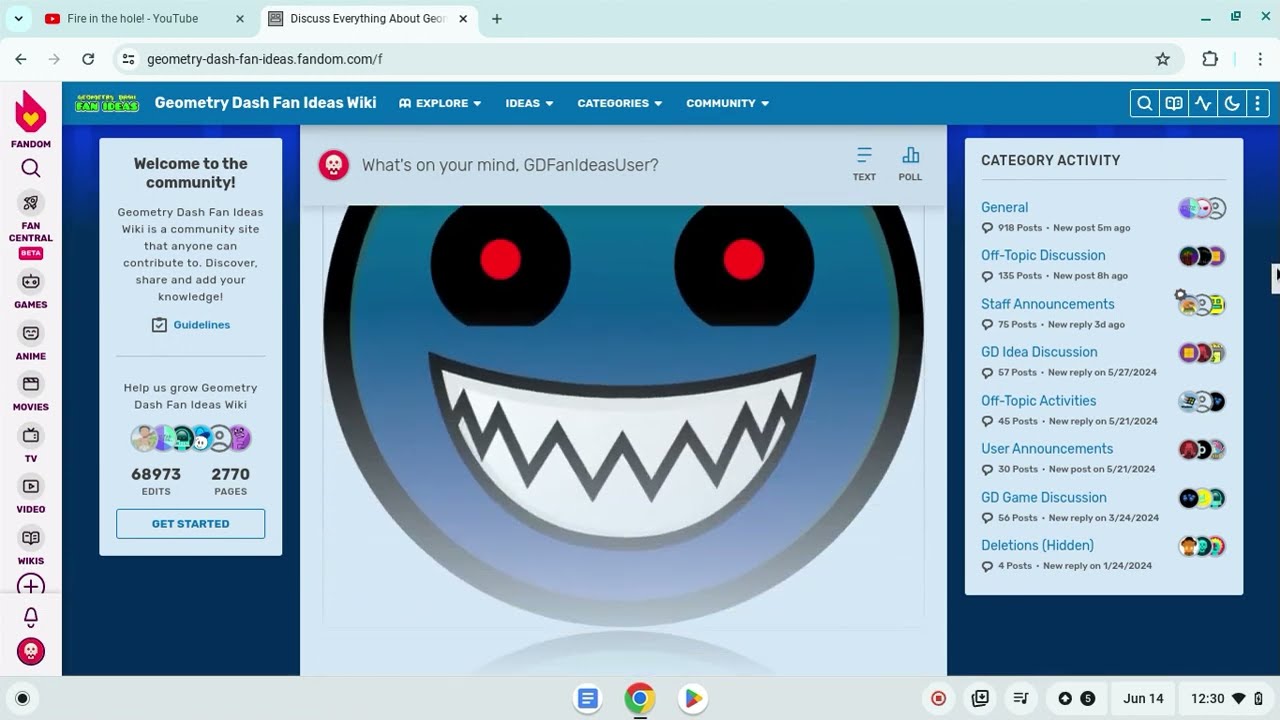Close the YouTube tab
This screenshot has height=720, width=1280.
(240, 19)
